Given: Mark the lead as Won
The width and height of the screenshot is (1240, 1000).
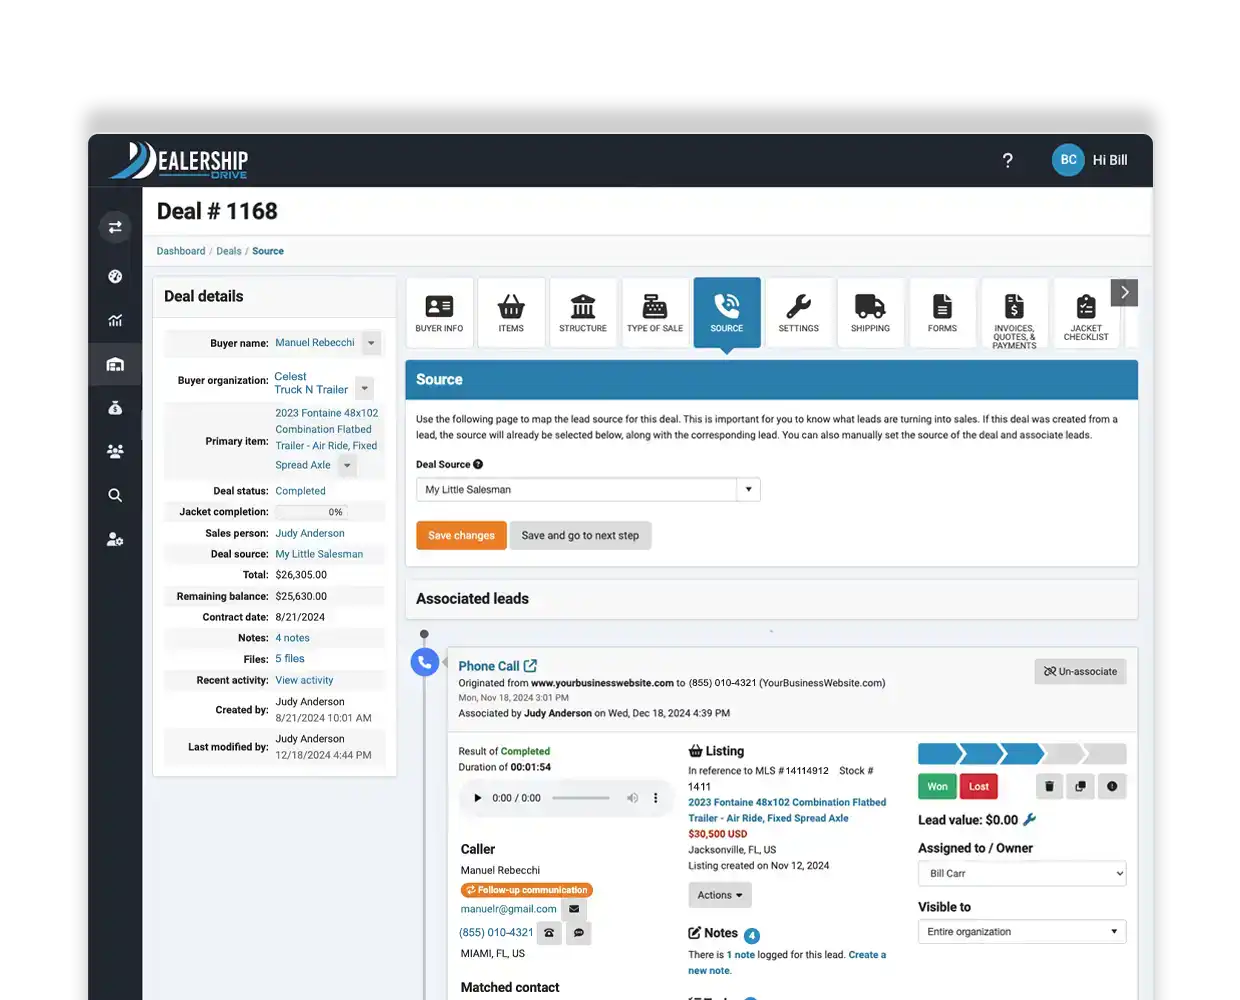Looking at the screenshot, I should click(x=937, y=787).
